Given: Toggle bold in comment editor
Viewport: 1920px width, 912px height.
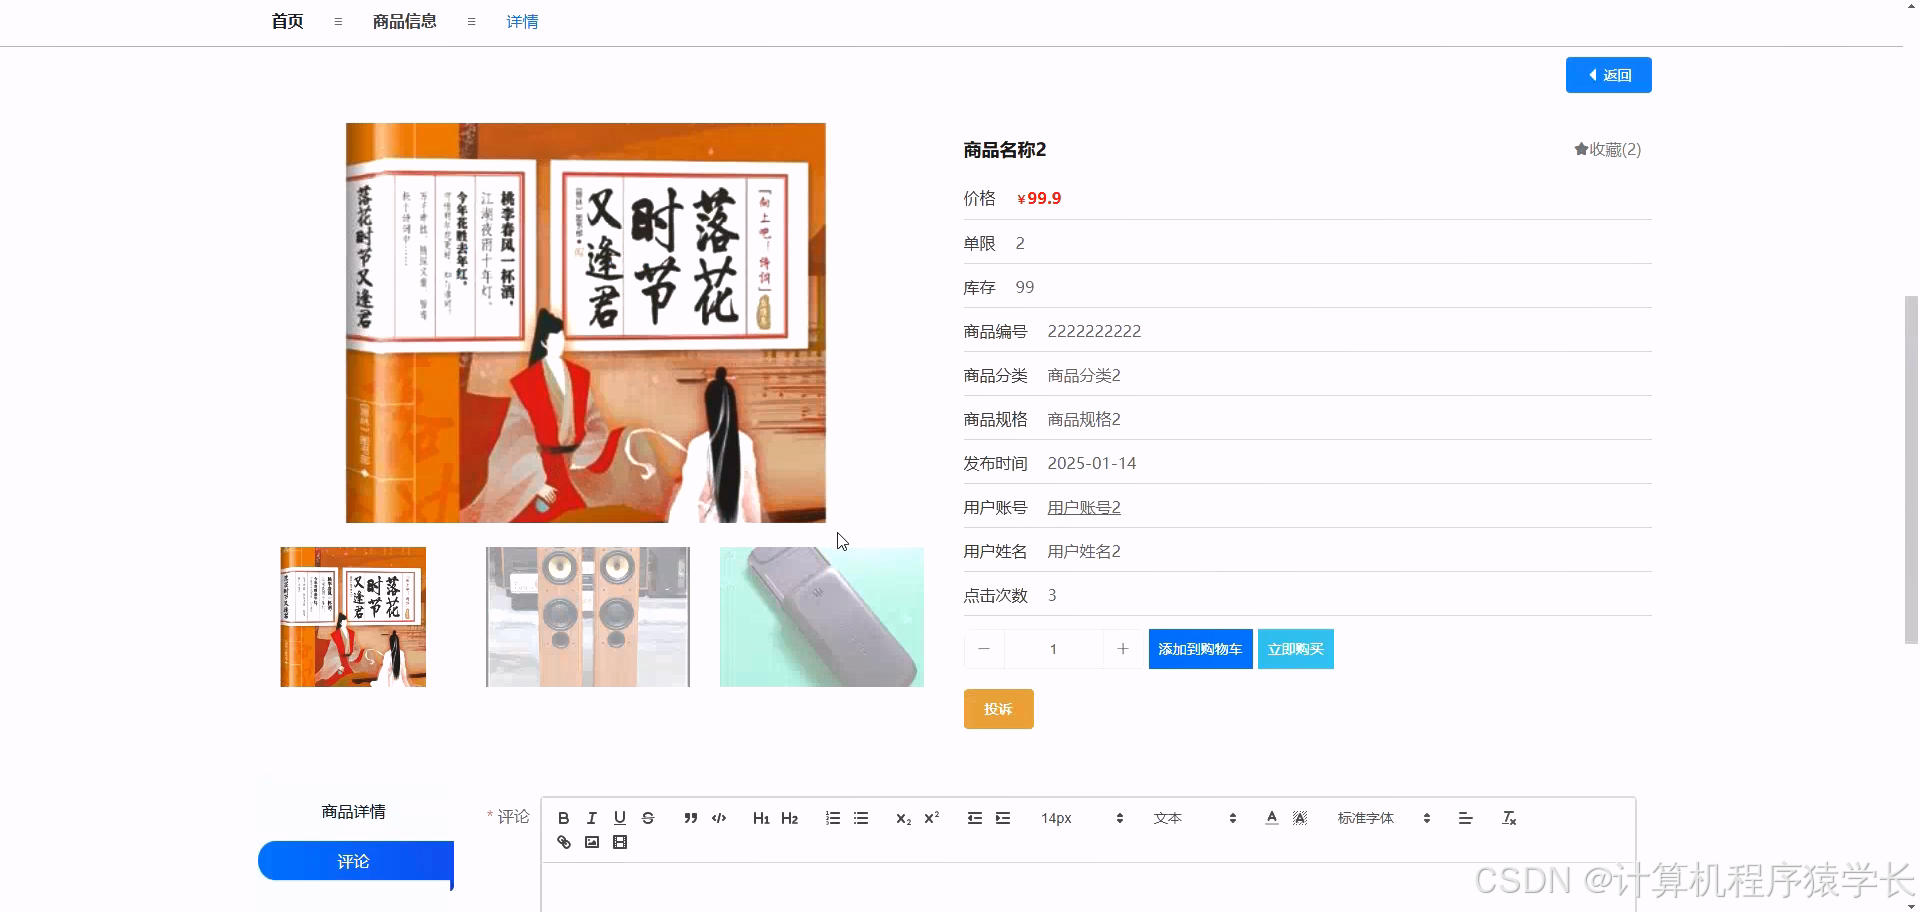Looking at the screenshot, I should (x=563, y=818).
